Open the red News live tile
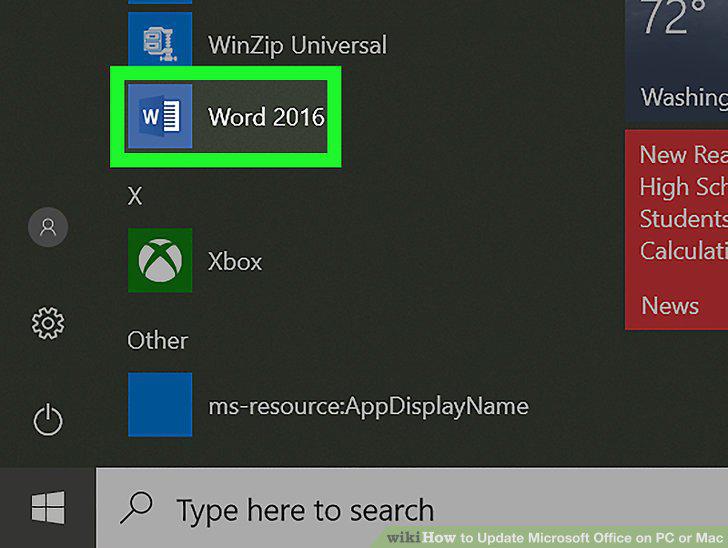The height and width of the screenshot is (548, 728). point(676,230)
